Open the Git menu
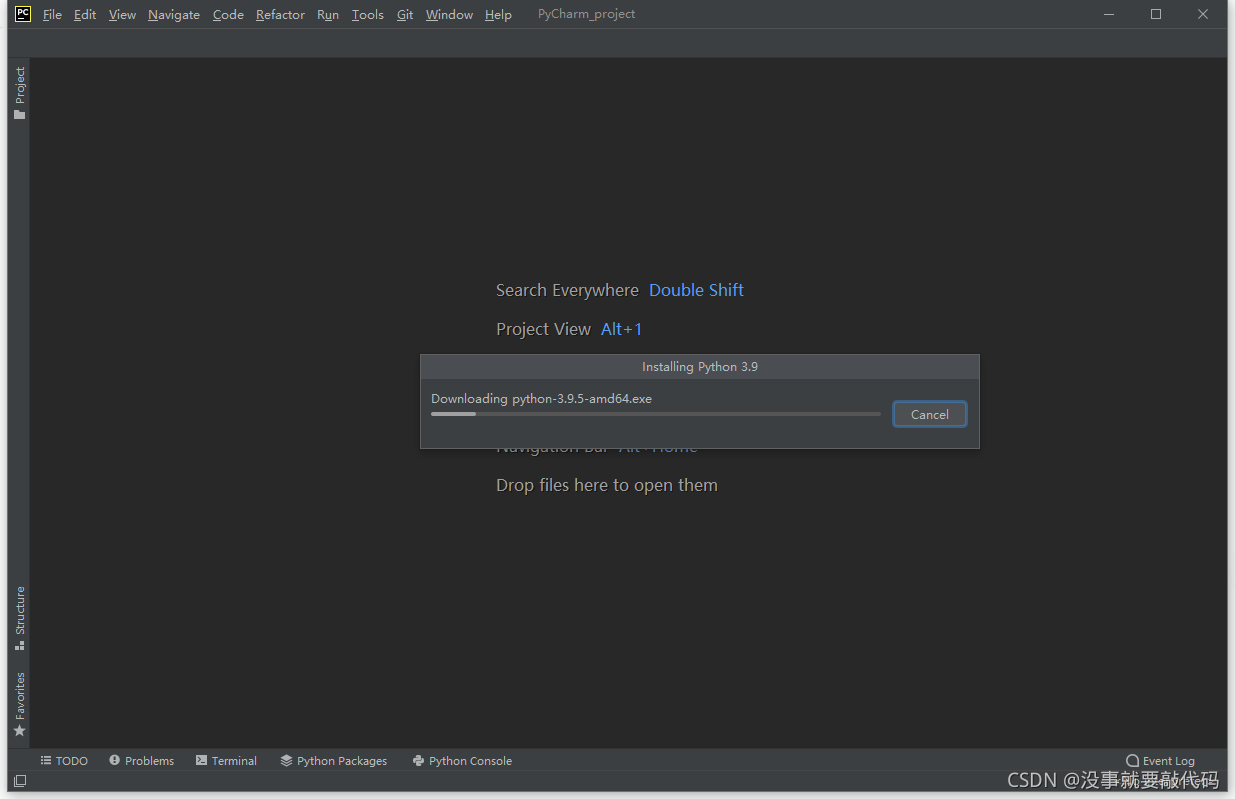 404,14
